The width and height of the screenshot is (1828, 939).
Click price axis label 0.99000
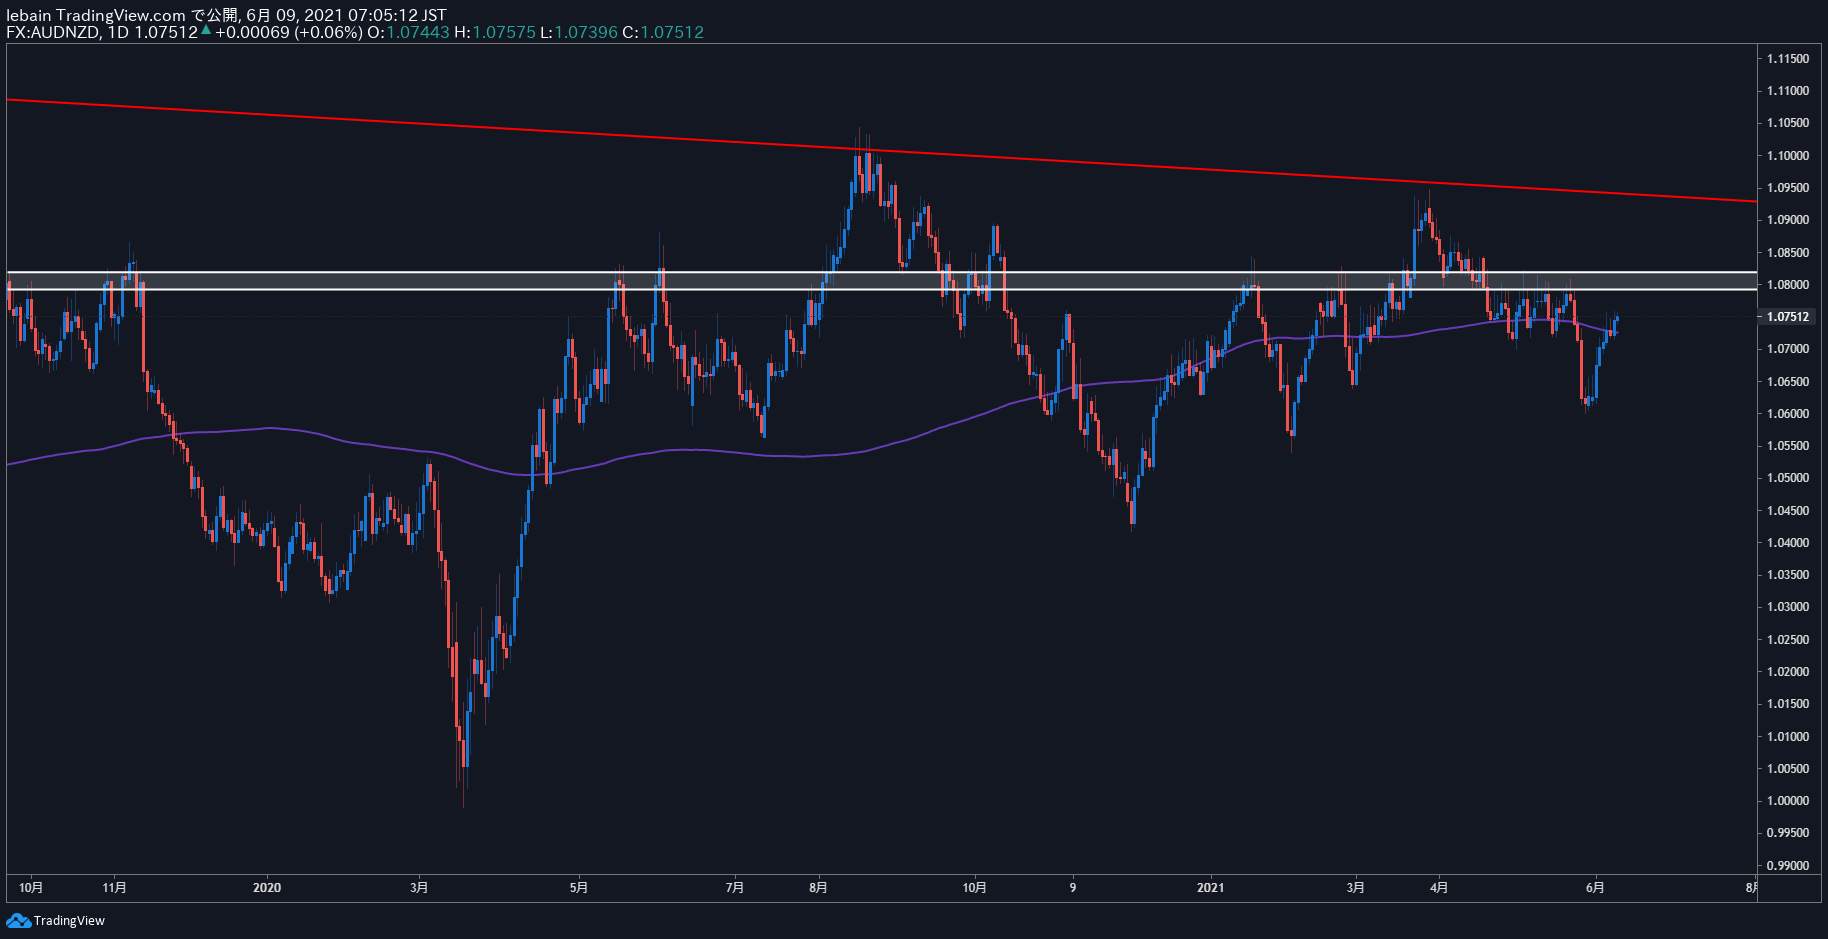pyautogui.click(x=1787, y=866)
